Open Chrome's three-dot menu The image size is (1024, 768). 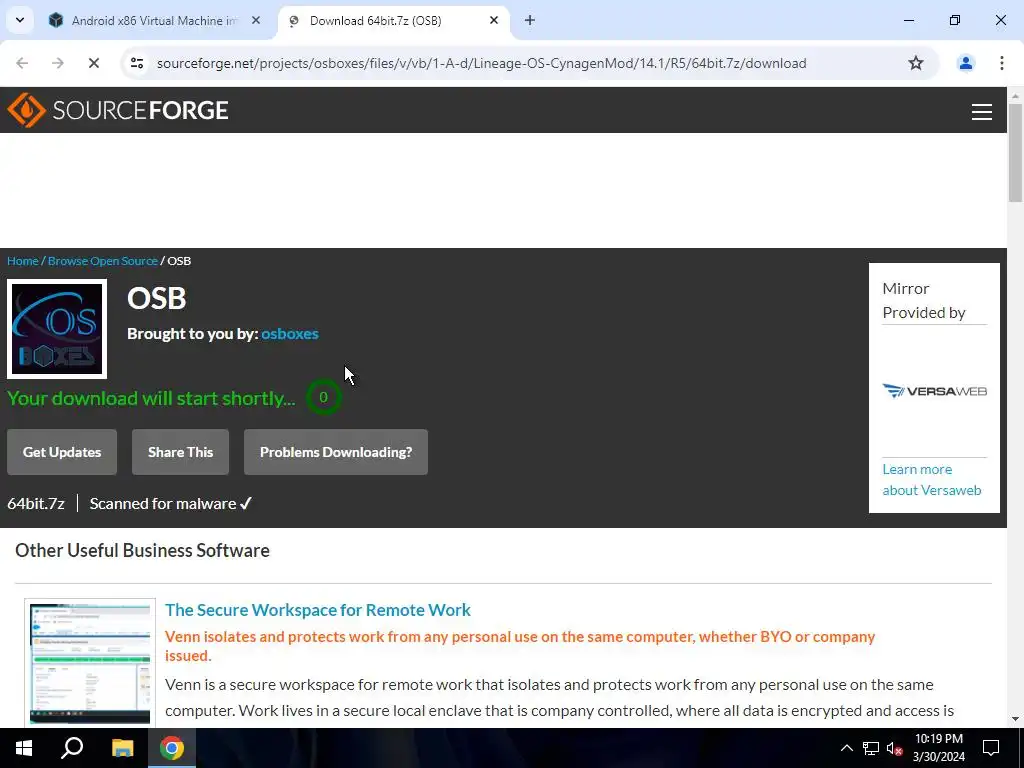1002,63
